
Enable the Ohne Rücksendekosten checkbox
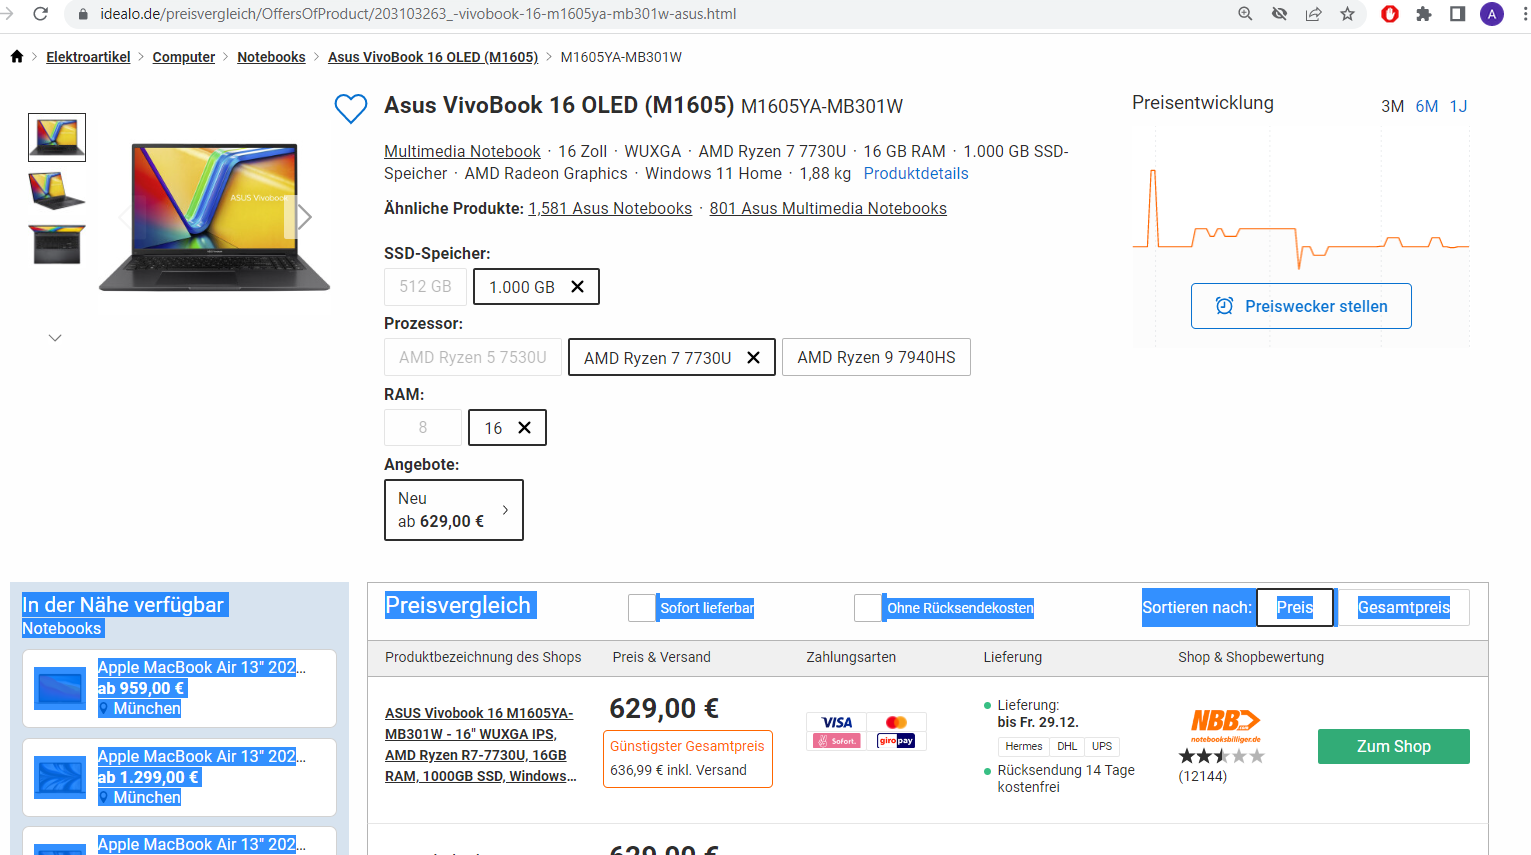point(867,608)
